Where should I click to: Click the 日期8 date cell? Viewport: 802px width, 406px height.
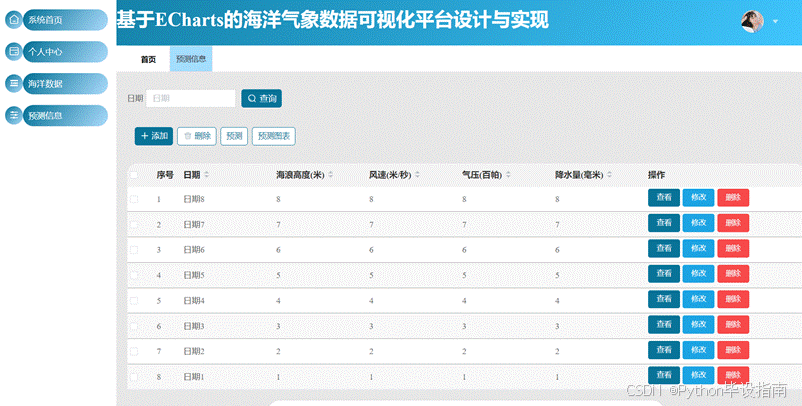coord(194,199)
